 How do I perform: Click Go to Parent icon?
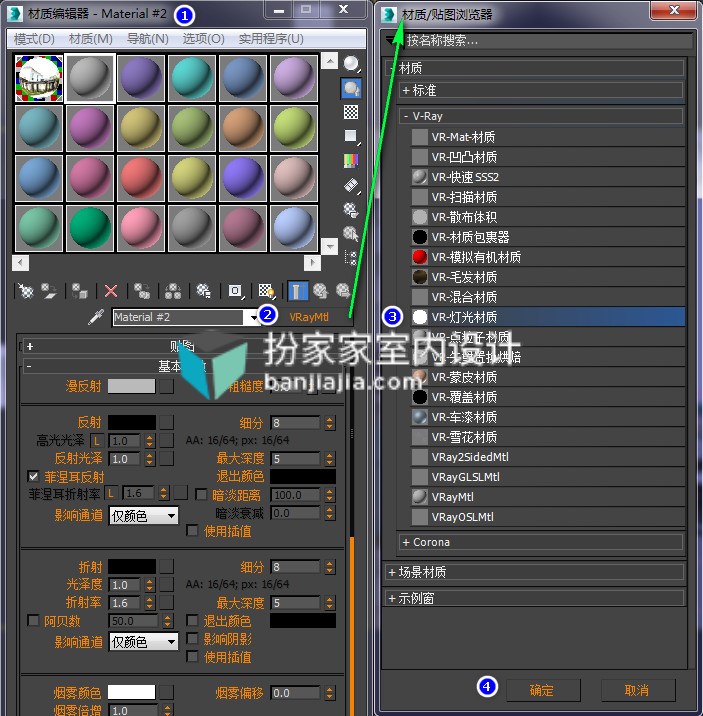[x=321, y=290]
